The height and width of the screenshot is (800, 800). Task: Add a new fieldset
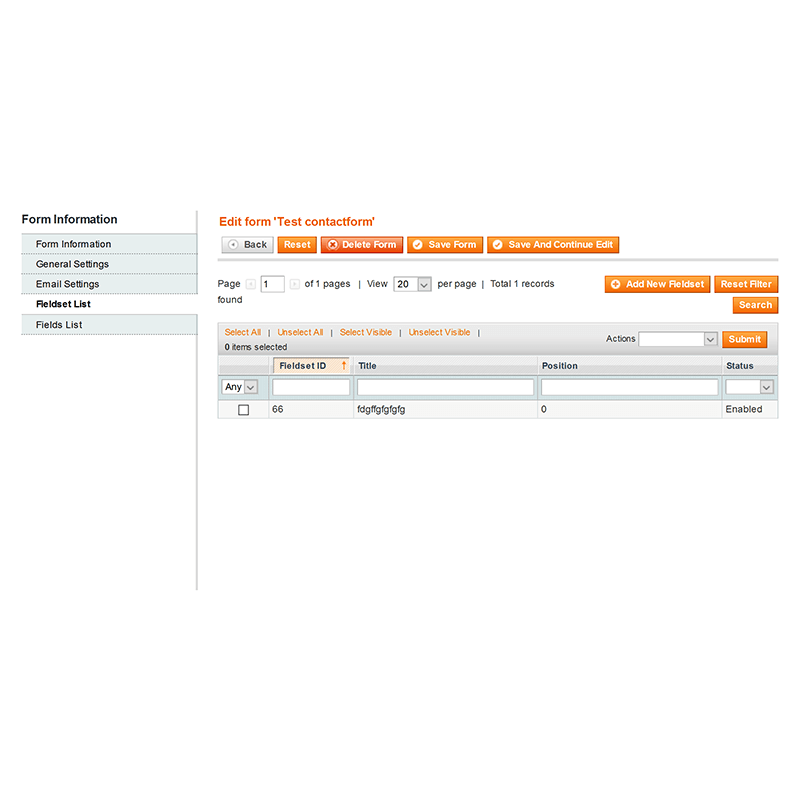tap(657, 284)
